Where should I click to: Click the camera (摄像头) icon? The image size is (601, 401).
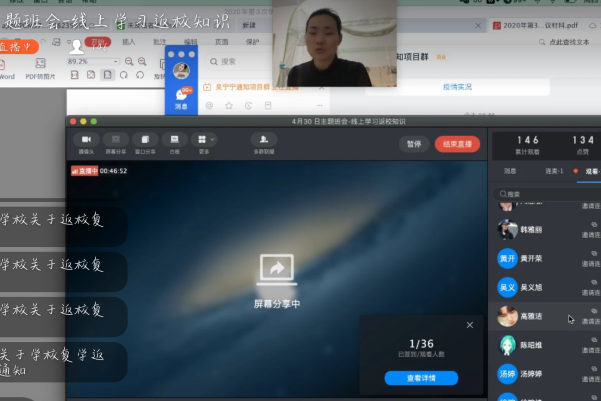tap(86, 140)
